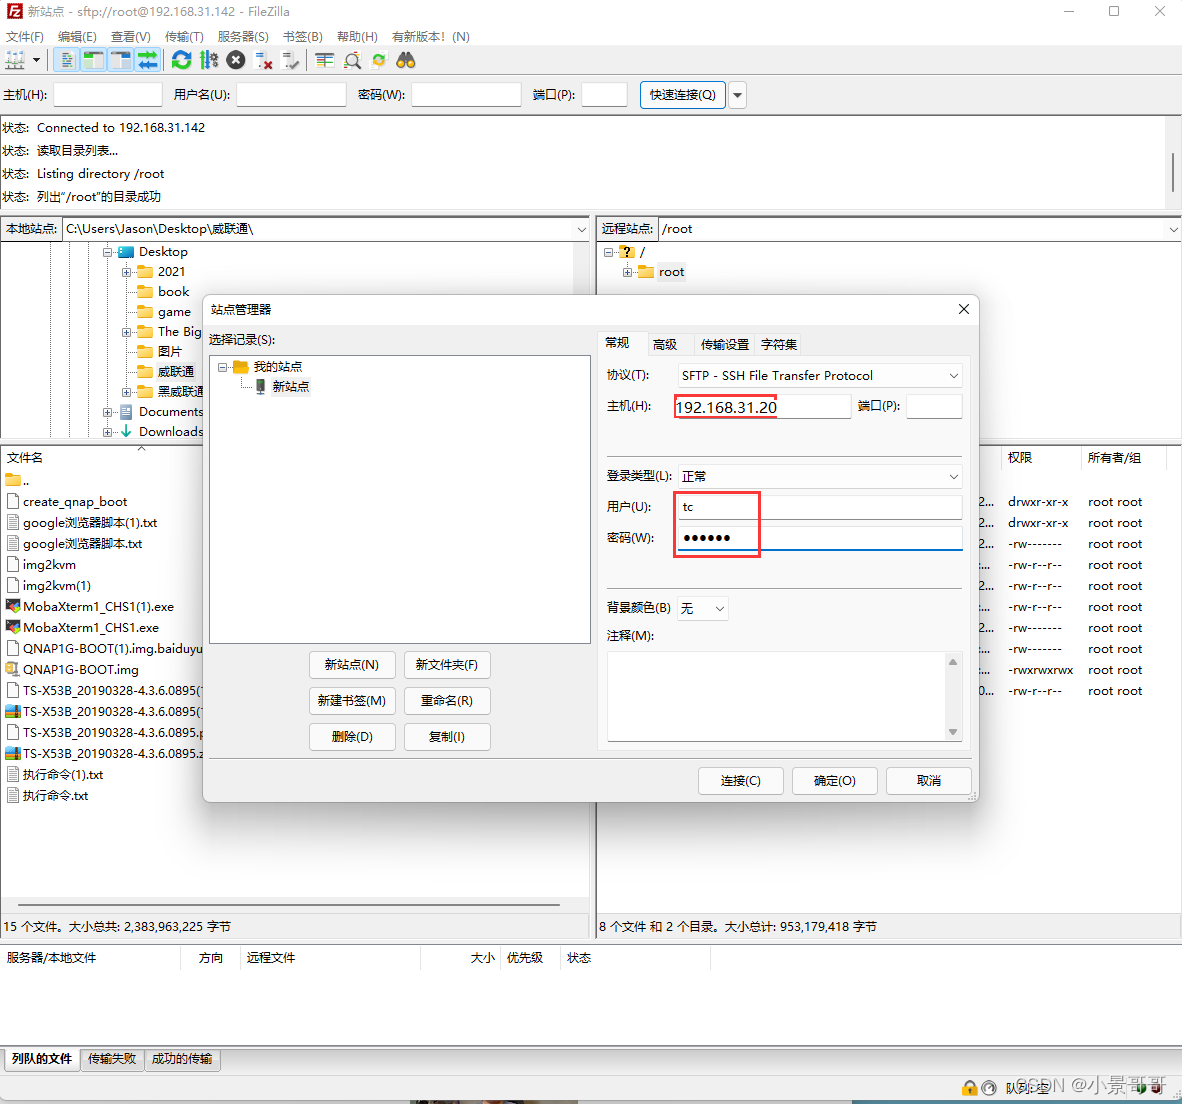
Task: Switch to the 传输失败 queue tab
Action: pyautogui.click(x=112, y=1059)
